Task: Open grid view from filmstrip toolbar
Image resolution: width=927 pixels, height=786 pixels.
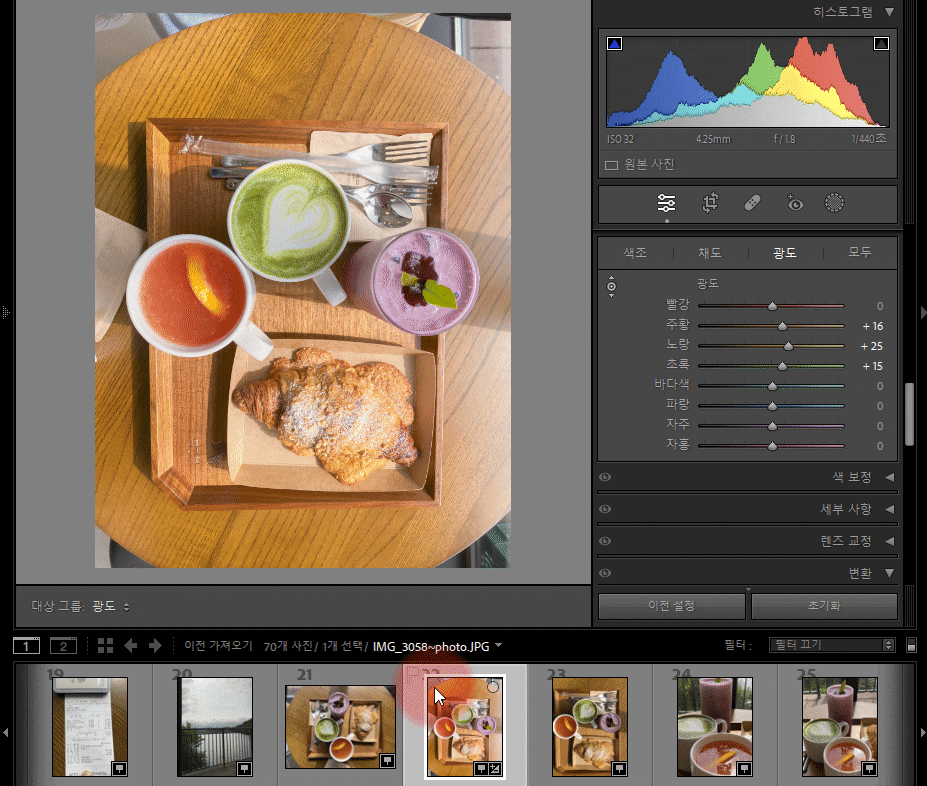Action: [x=105, y=646]
